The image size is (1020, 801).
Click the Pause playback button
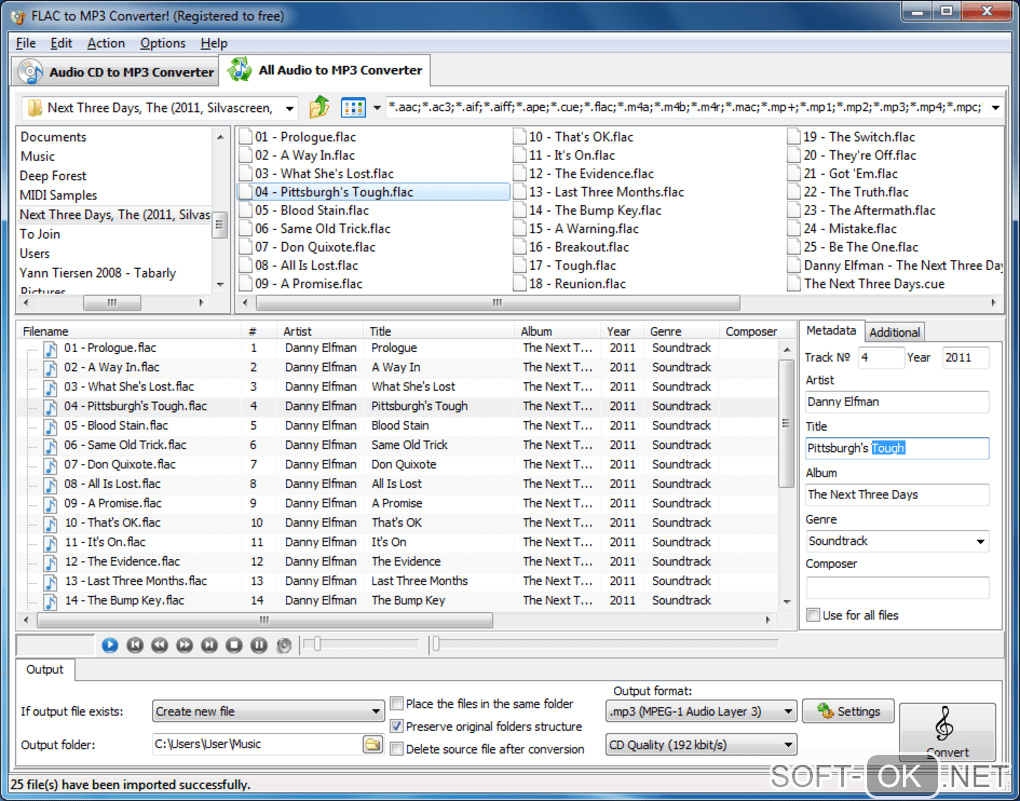(259, 645)
